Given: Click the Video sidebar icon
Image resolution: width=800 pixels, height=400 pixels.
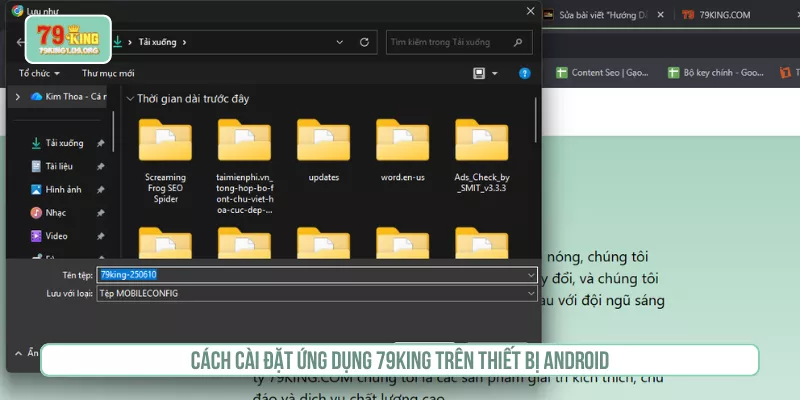Looking at the screenshot, I should click(36, 236).
